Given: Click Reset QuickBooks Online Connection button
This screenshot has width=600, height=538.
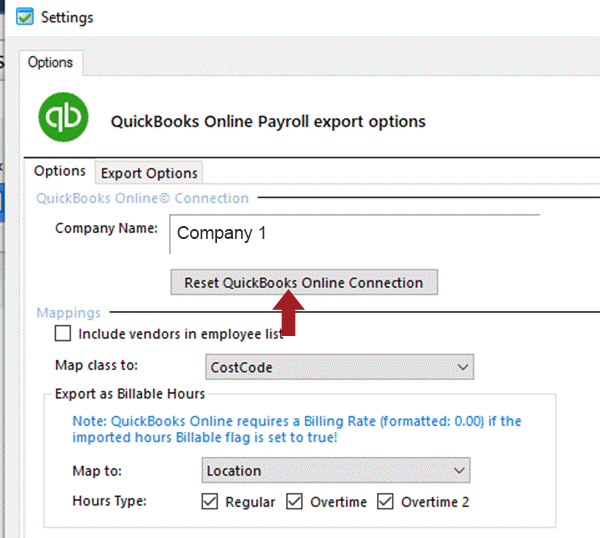Looking at the screenshot, I should tap(304, 282).
